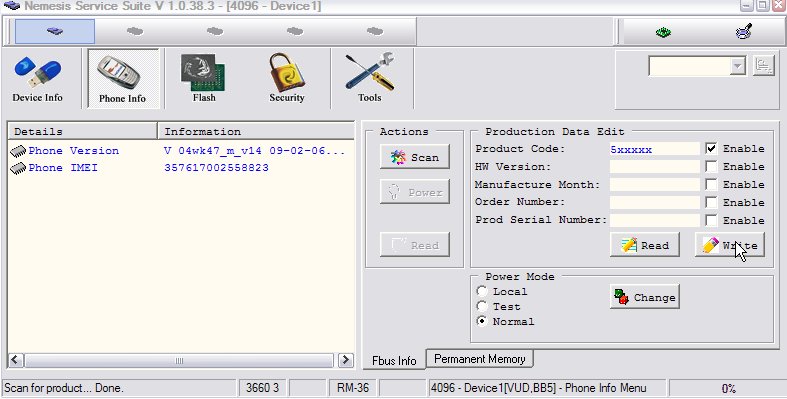Click the Read button under Production Data Edit

click(x=644, y=245)
